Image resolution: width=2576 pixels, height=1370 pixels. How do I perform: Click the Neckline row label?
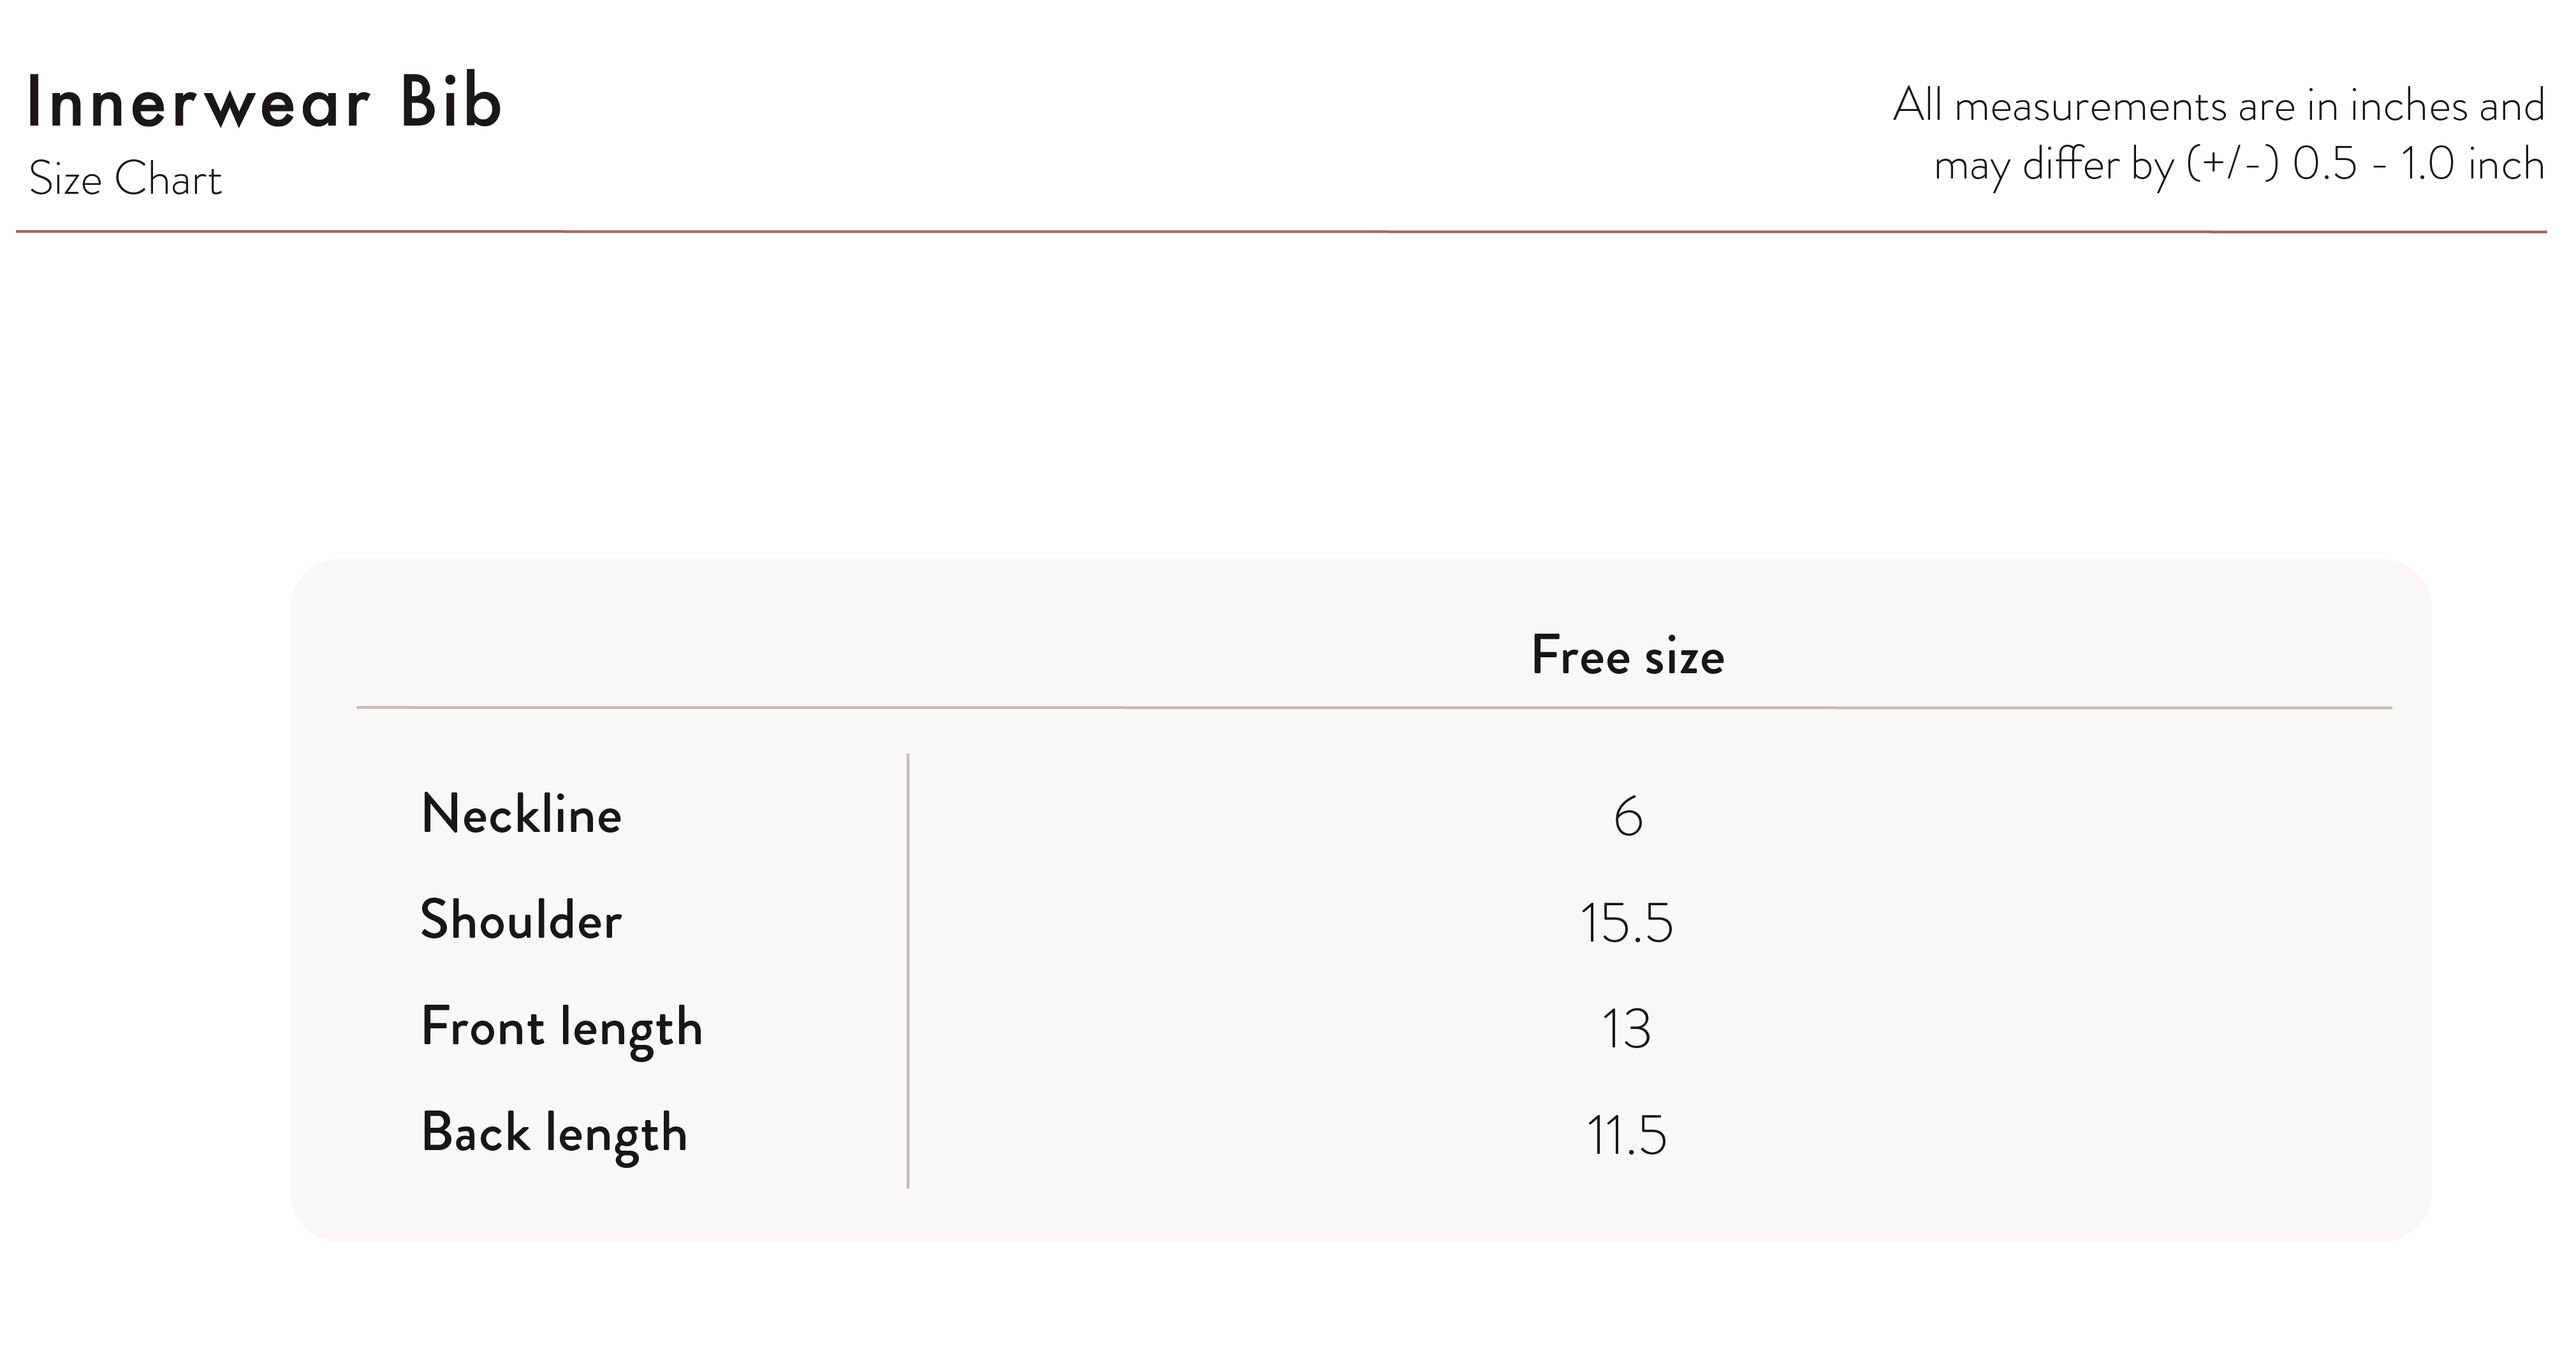521,814
